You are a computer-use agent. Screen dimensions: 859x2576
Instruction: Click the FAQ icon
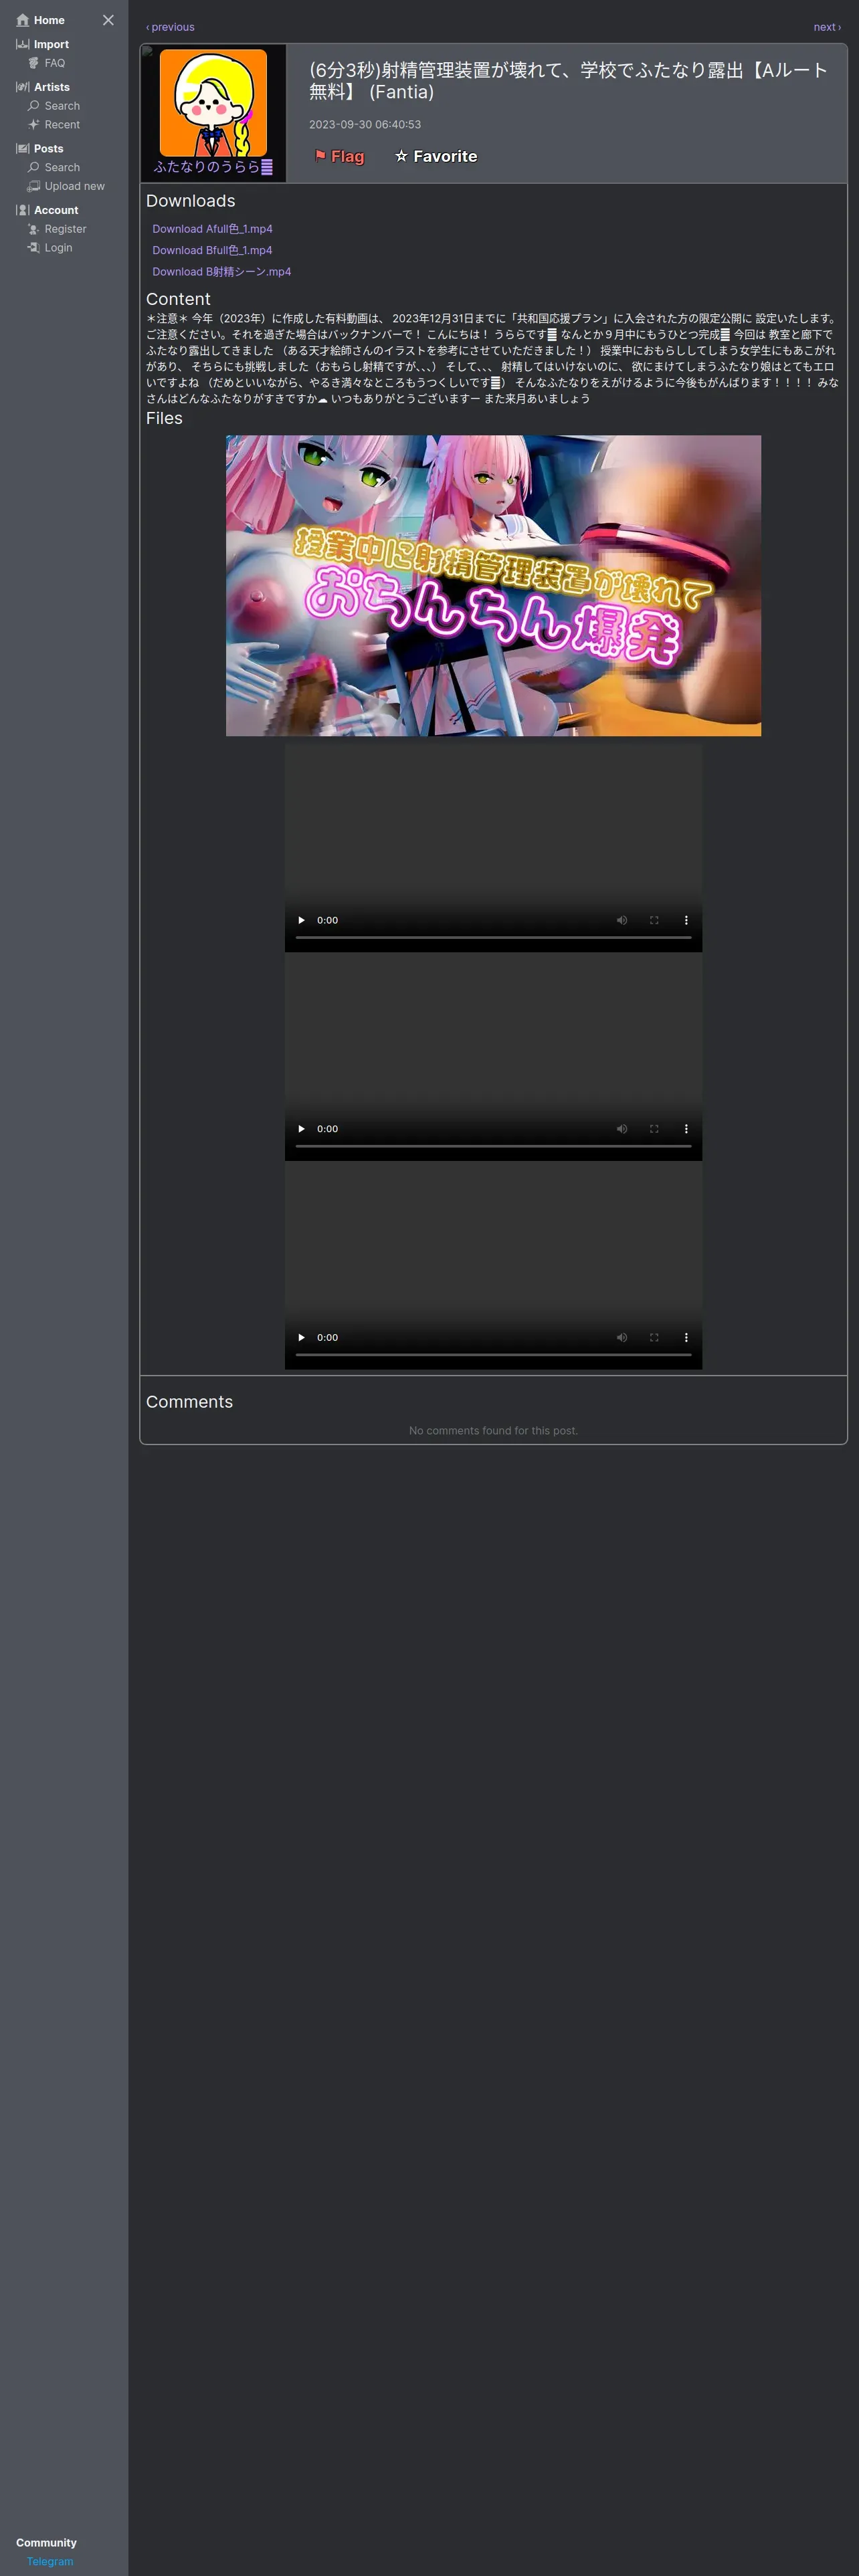tap(34, 63)
